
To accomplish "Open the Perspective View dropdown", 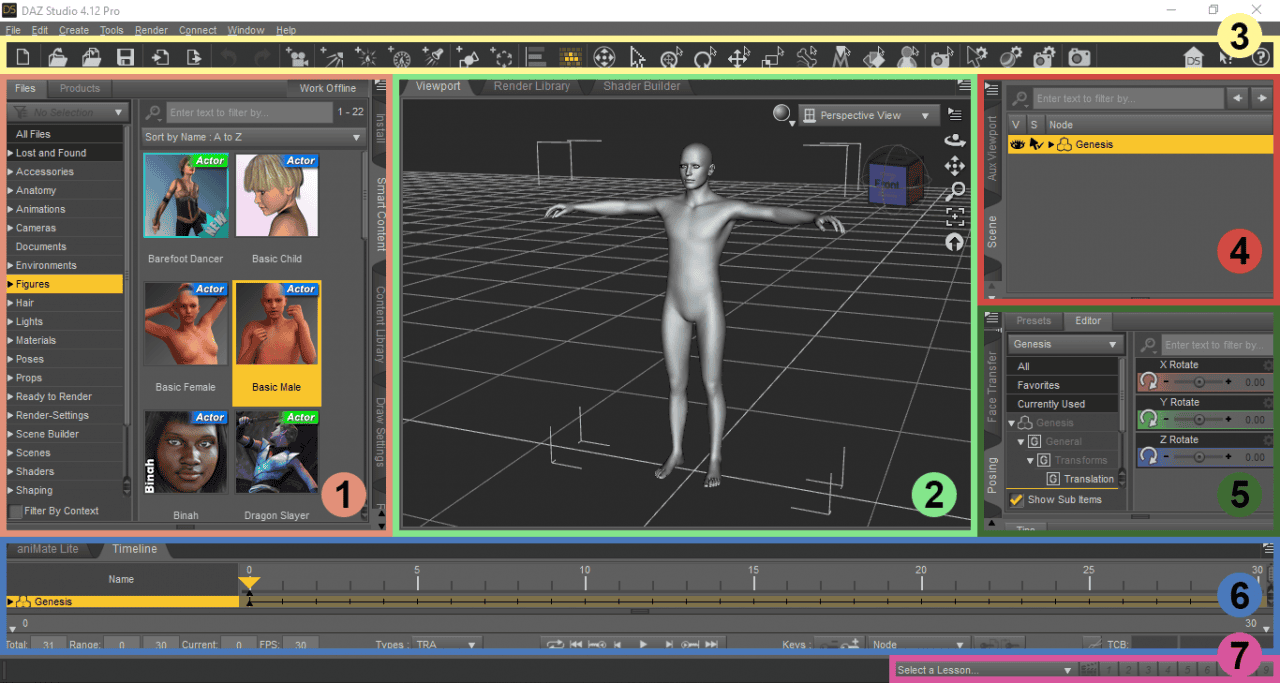I will (868, 115).
